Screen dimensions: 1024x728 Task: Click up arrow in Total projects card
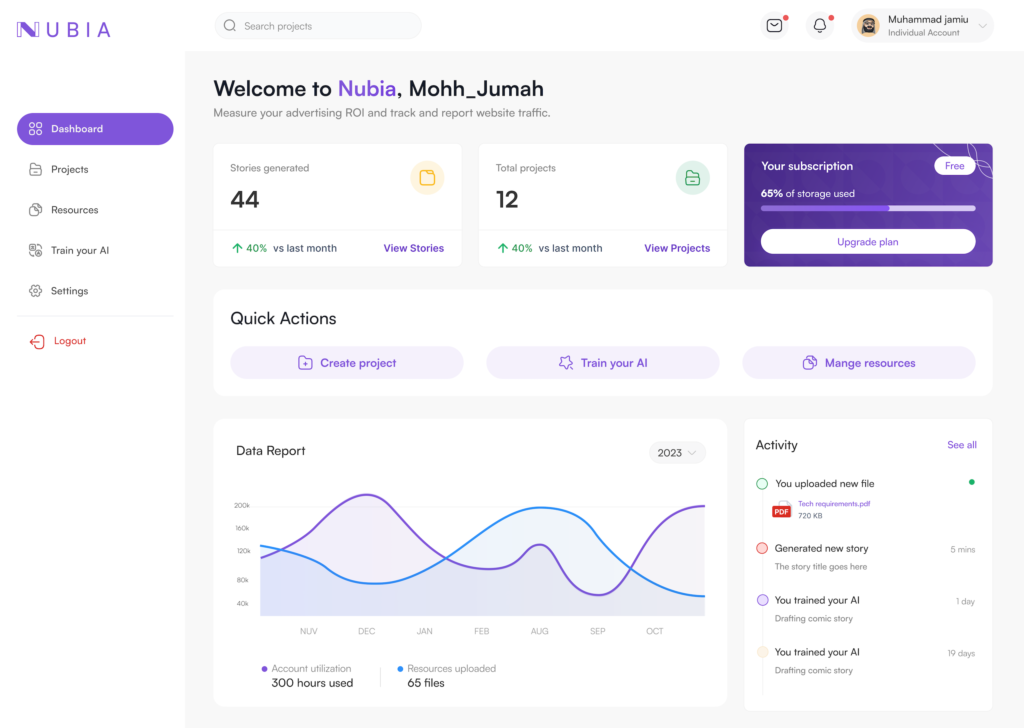502,248
